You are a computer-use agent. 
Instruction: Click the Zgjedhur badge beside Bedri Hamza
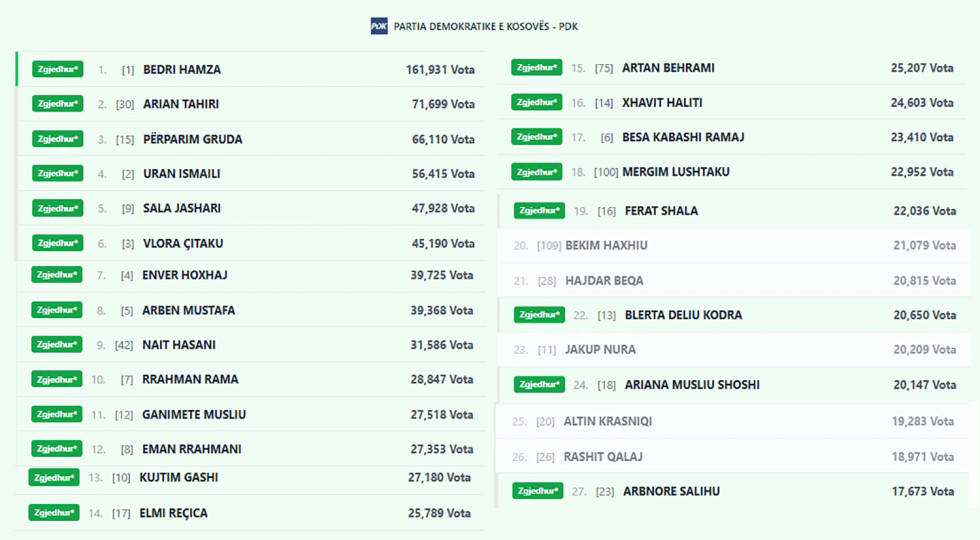point(57,70)
